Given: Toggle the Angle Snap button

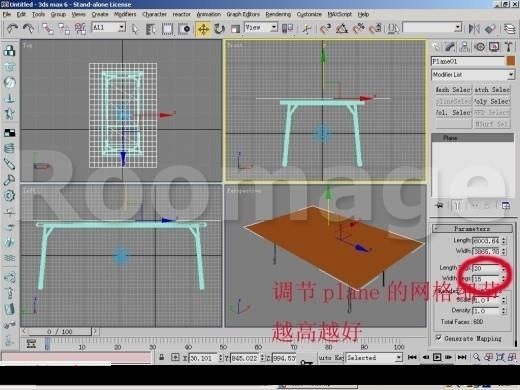Looking at the screenshot, I should [342, 29].
